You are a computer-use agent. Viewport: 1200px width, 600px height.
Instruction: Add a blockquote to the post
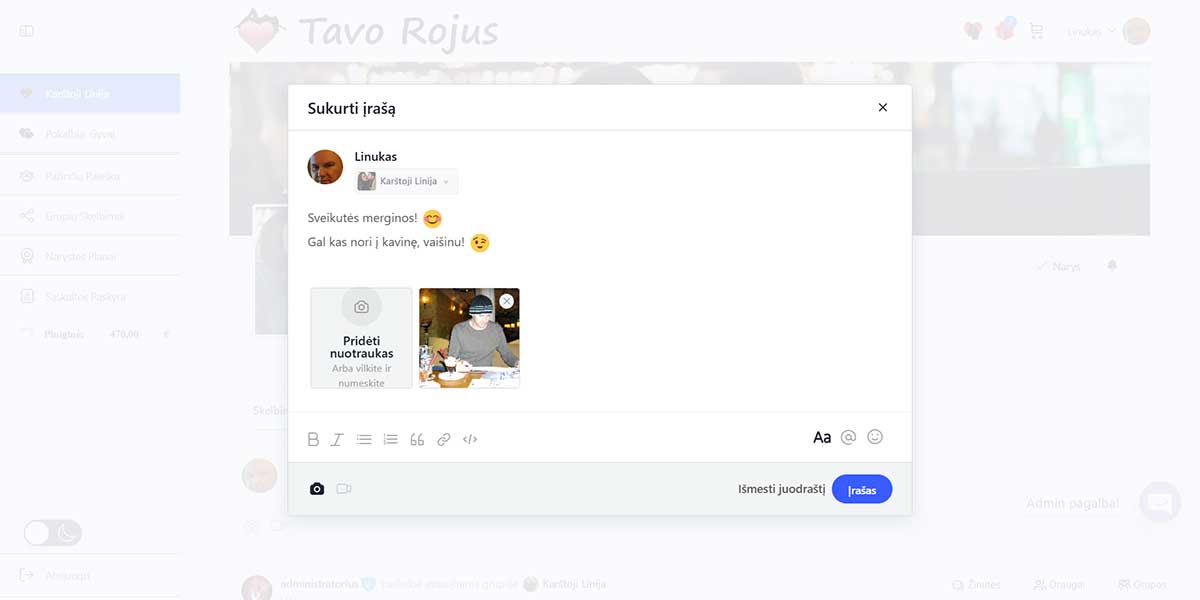click(417, 439)
